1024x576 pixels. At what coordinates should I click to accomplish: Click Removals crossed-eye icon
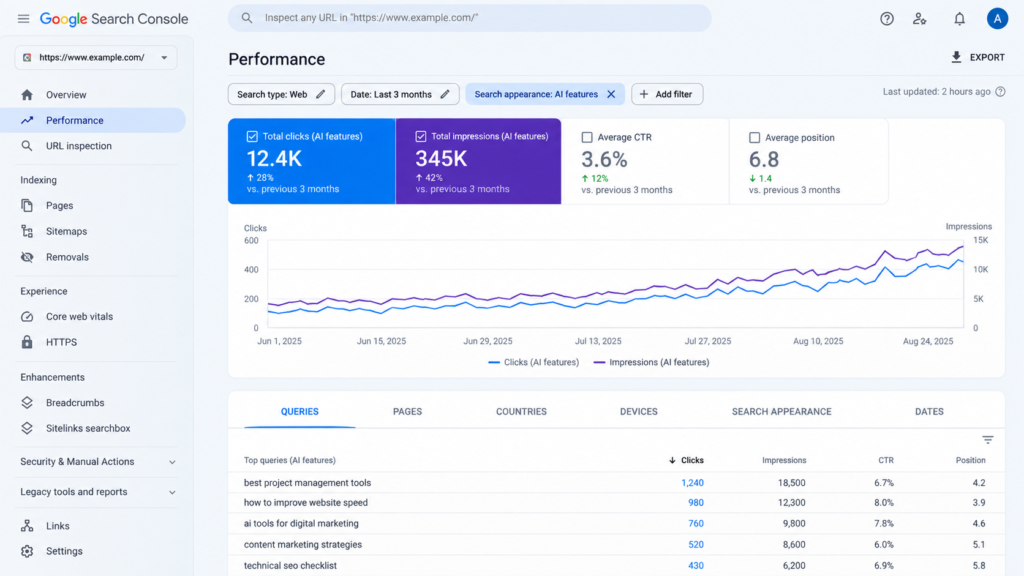[x=27, y=257]
